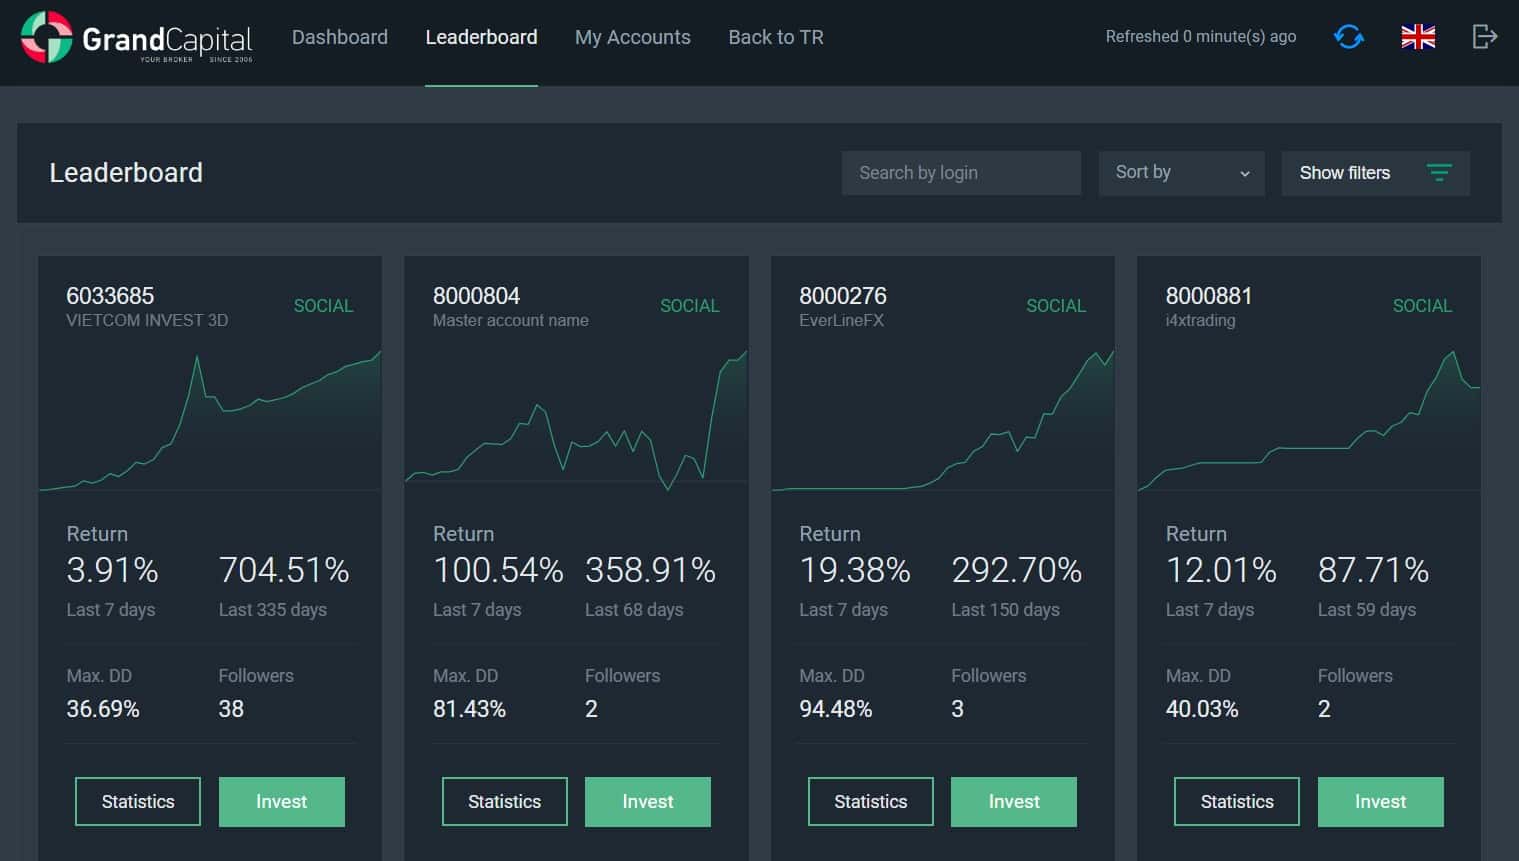1519x861 pixels.
Task: Click account number 8000881
Action: click(x=1209, y=296)
